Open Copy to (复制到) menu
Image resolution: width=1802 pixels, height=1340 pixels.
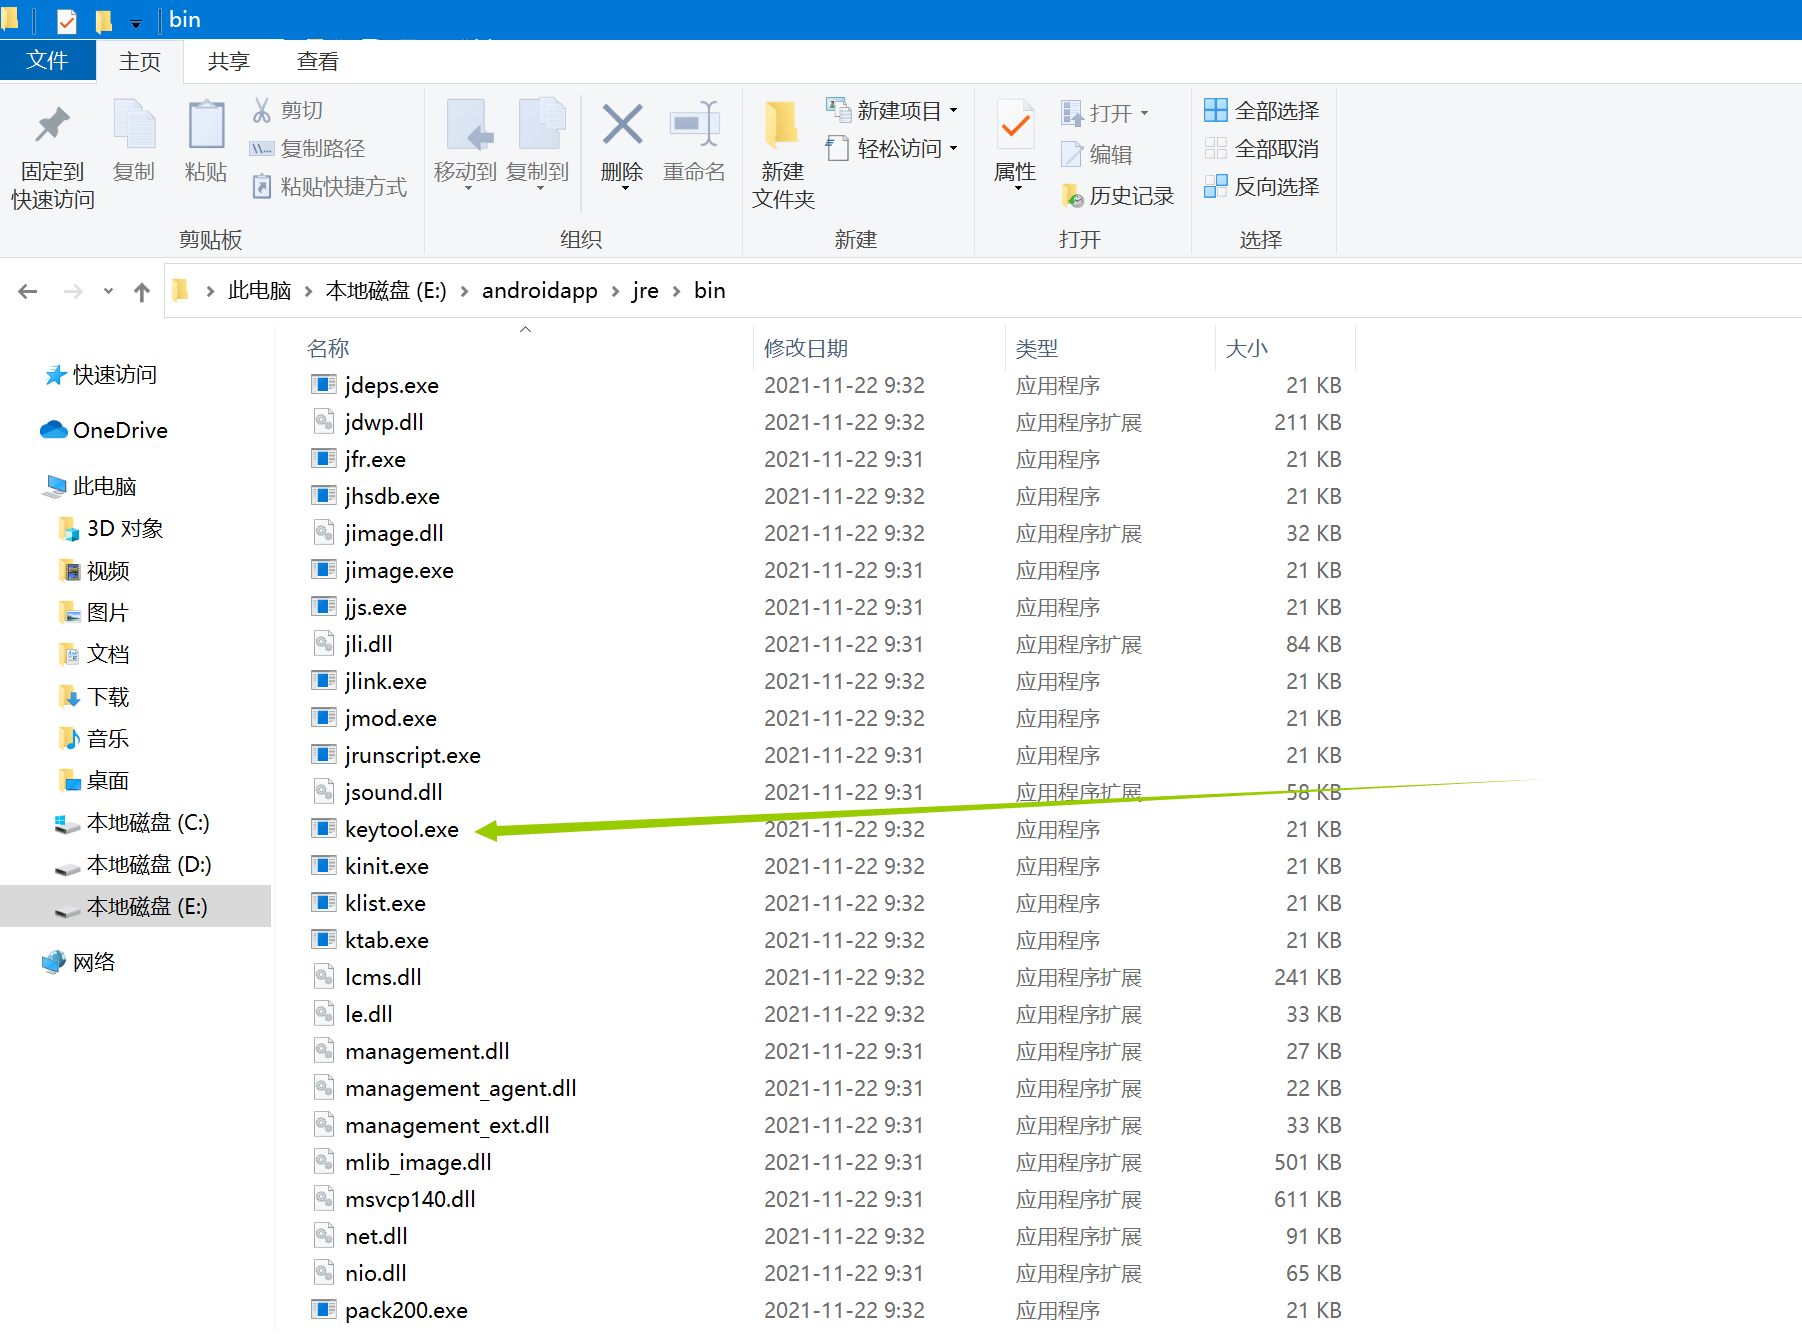539,144
